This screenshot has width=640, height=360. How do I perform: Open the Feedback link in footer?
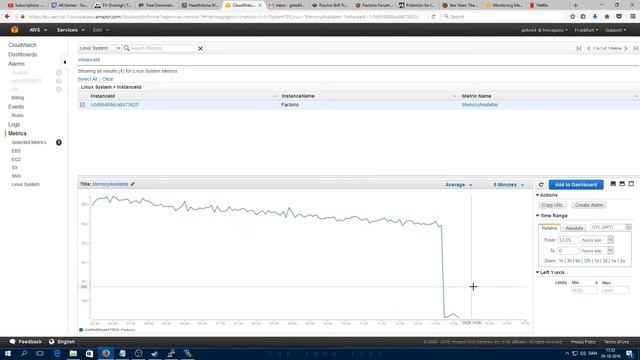pyautogui.click(x=26, y=342)
